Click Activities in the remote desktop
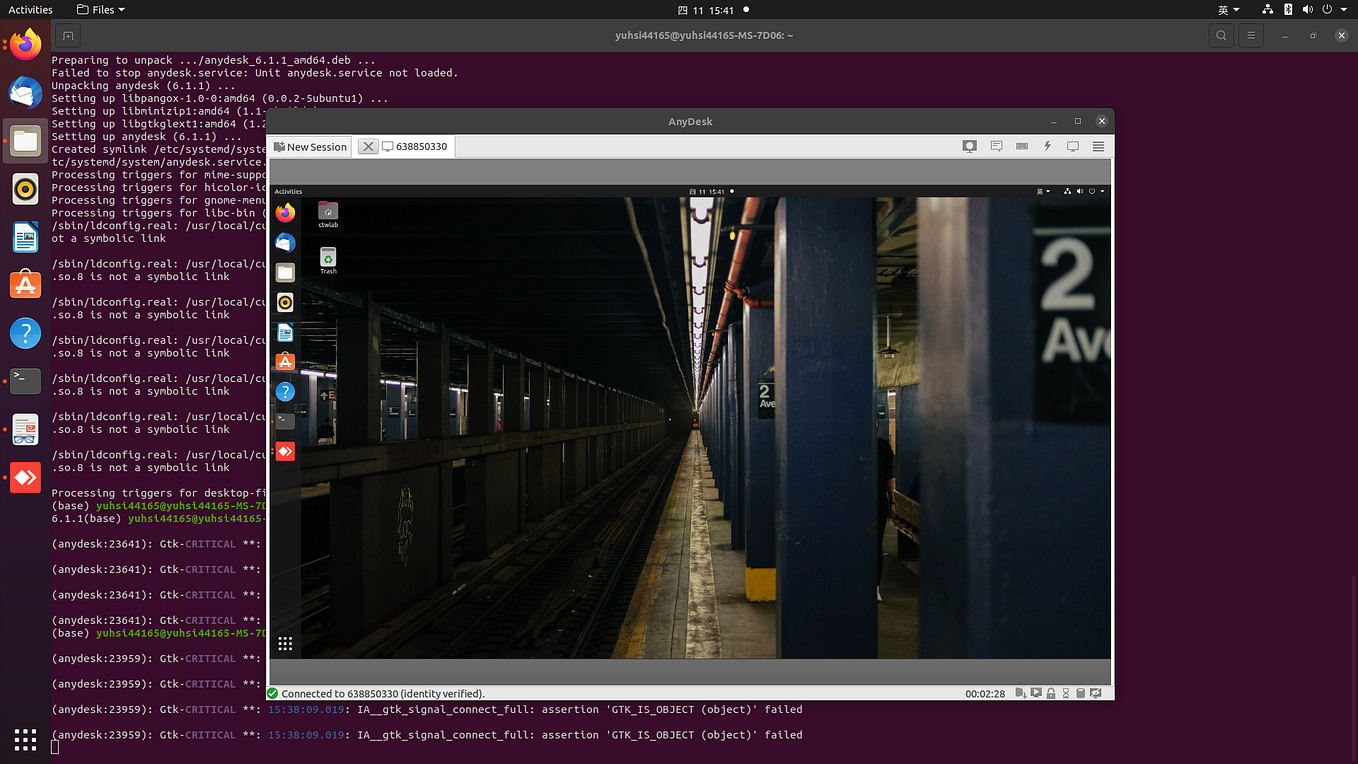Screen dimensions: 1358x764 [288, 191]
